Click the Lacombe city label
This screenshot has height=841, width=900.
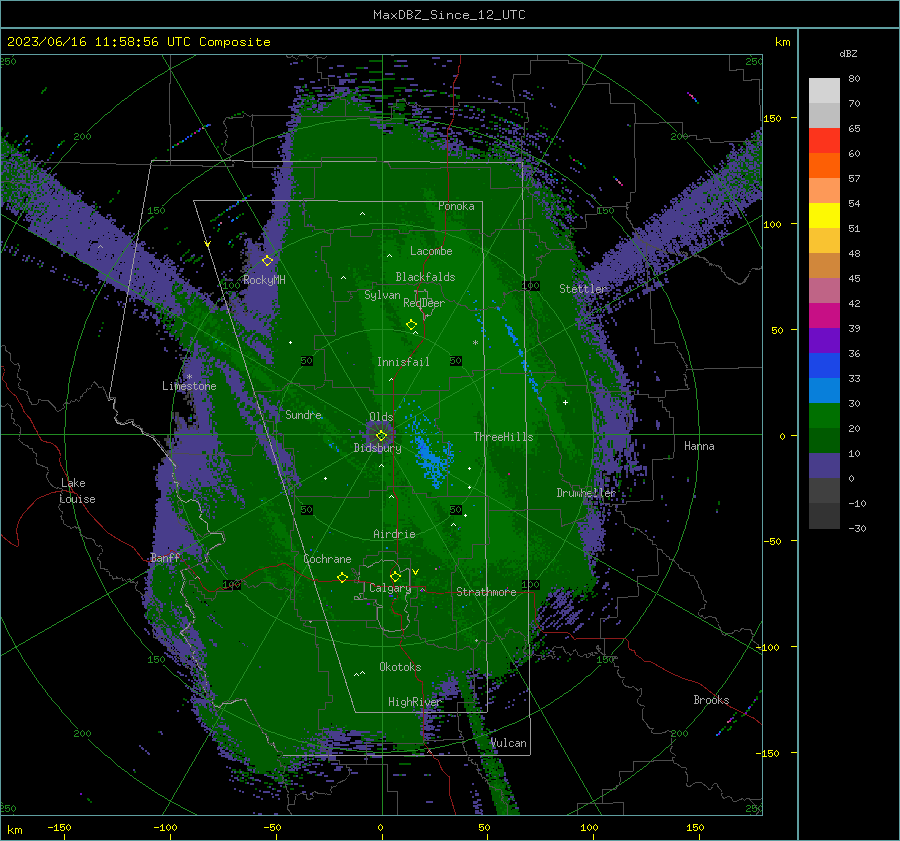point(431,251)
